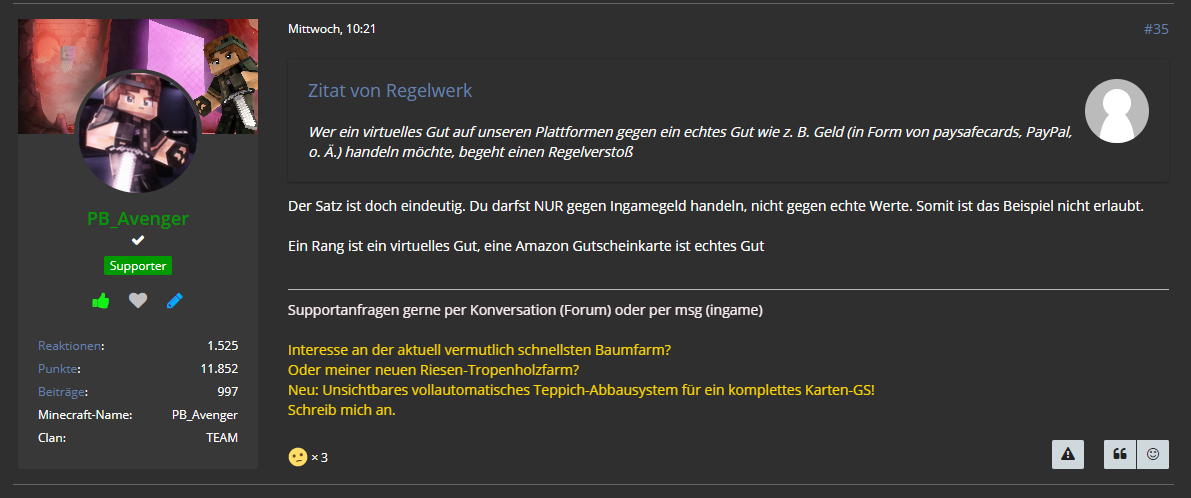1191x498 pixels.
Task: Open the PB_Avenger username link
Action: (x=137, y=219)
